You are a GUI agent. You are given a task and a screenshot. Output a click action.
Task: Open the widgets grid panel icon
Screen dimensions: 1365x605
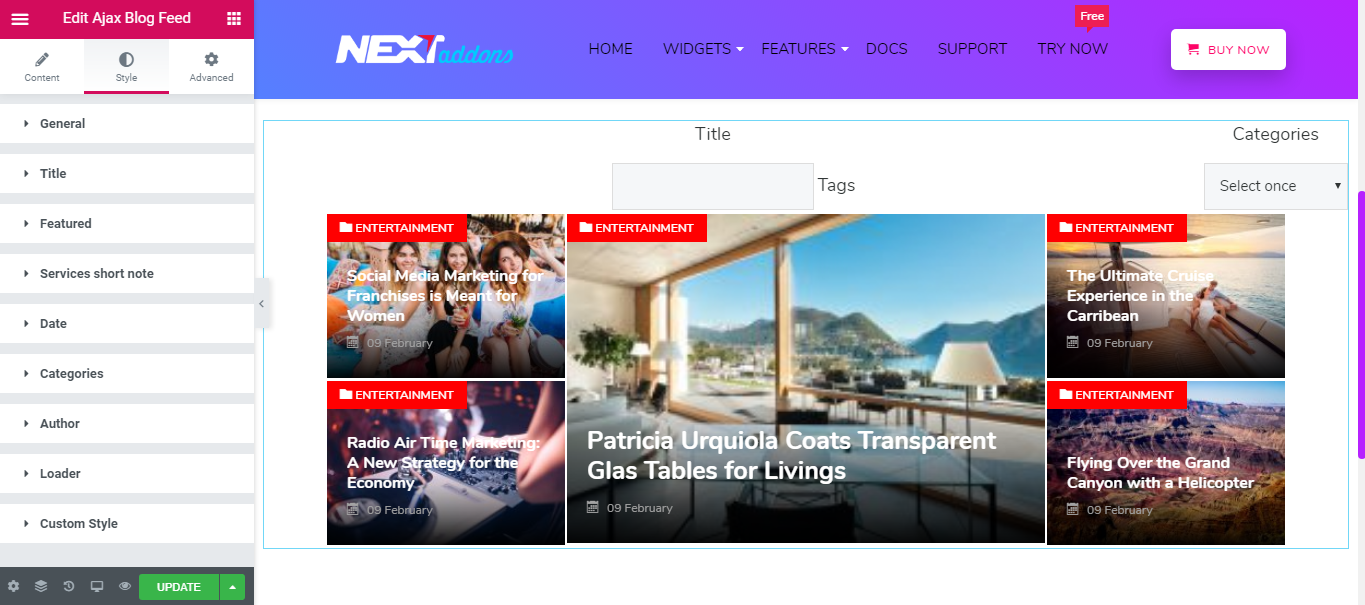pyautogui.click(x=234, y=18)
